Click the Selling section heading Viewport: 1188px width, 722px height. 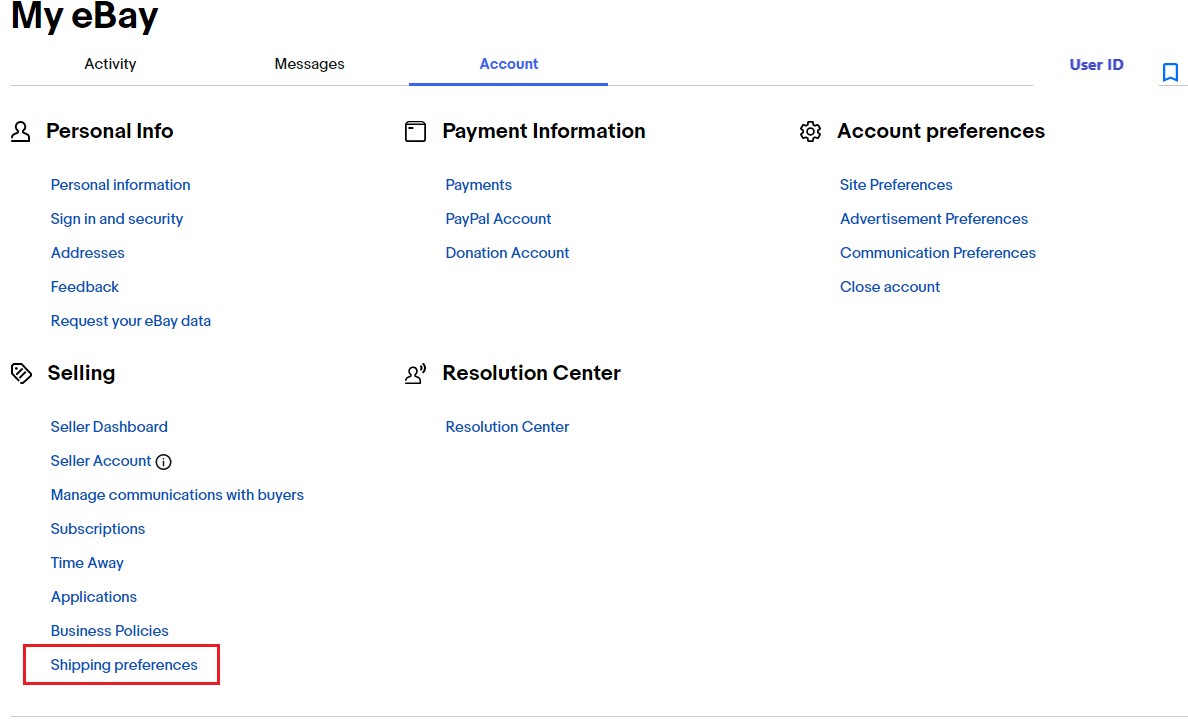coord(81,374)
